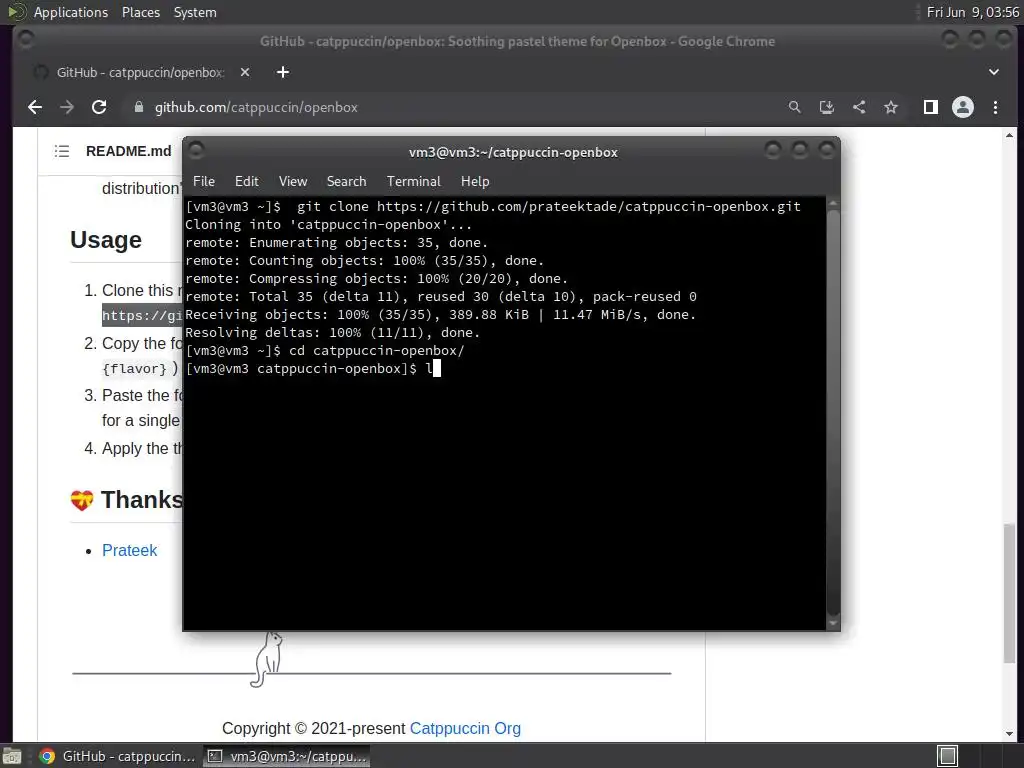Open the Chrome window menu icon

[x=25, y=40]
